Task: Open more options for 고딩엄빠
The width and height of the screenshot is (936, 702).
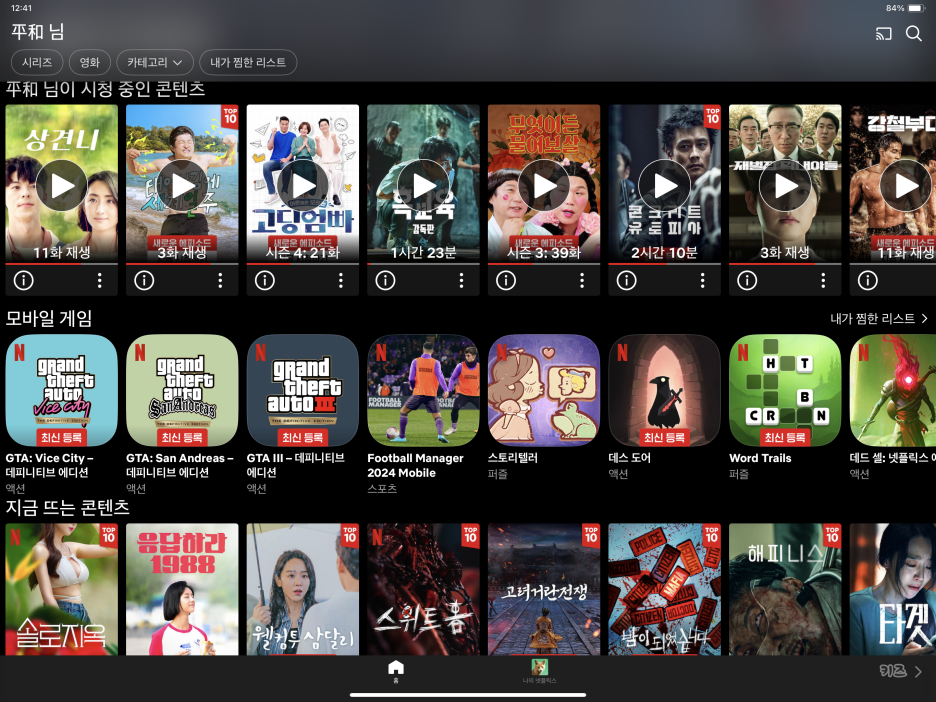Action: [341, 281]
